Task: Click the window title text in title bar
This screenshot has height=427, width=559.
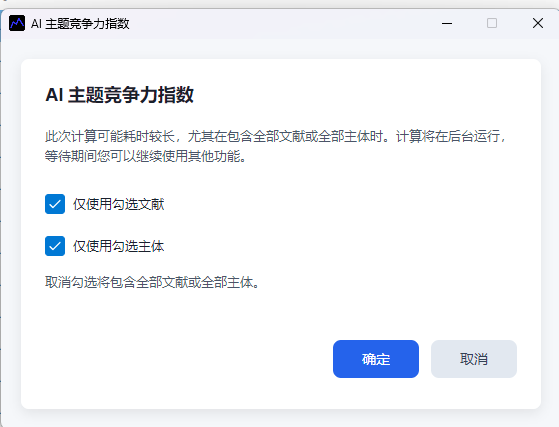Action: (80, 24)
